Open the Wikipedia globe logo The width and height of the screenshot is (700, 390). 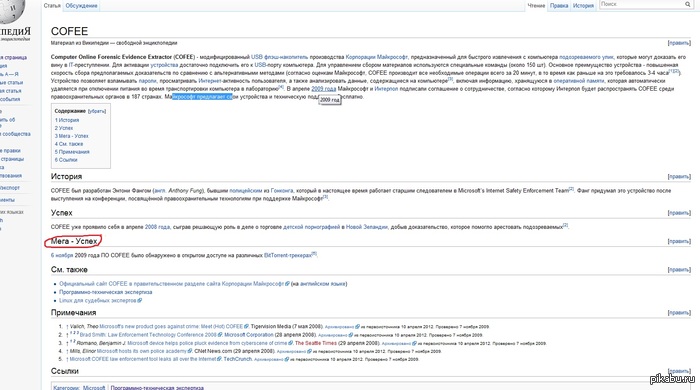click(11, 11)
